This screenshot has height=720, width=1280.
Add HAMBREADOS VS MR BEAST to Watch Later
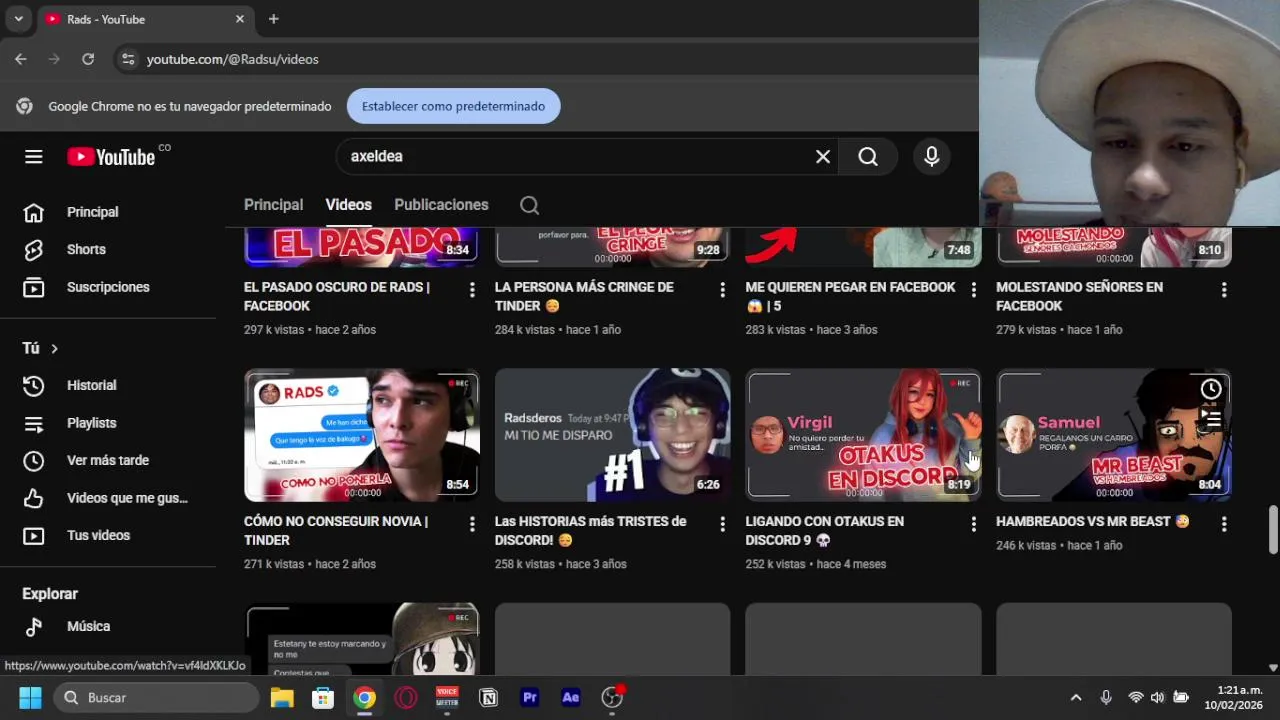pyautogui.click(x=1211, y=390)
